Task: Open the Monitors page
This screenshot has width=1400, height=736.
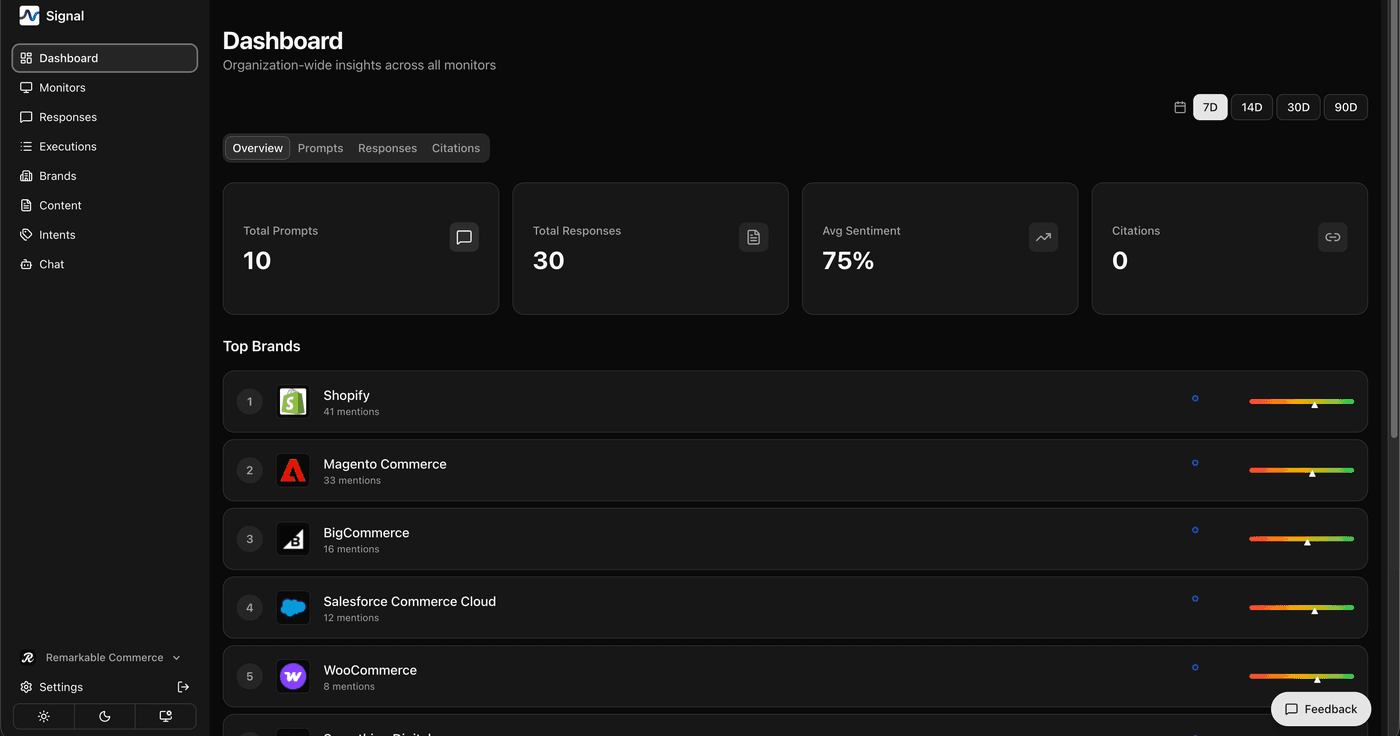Action: click(105, 88)
